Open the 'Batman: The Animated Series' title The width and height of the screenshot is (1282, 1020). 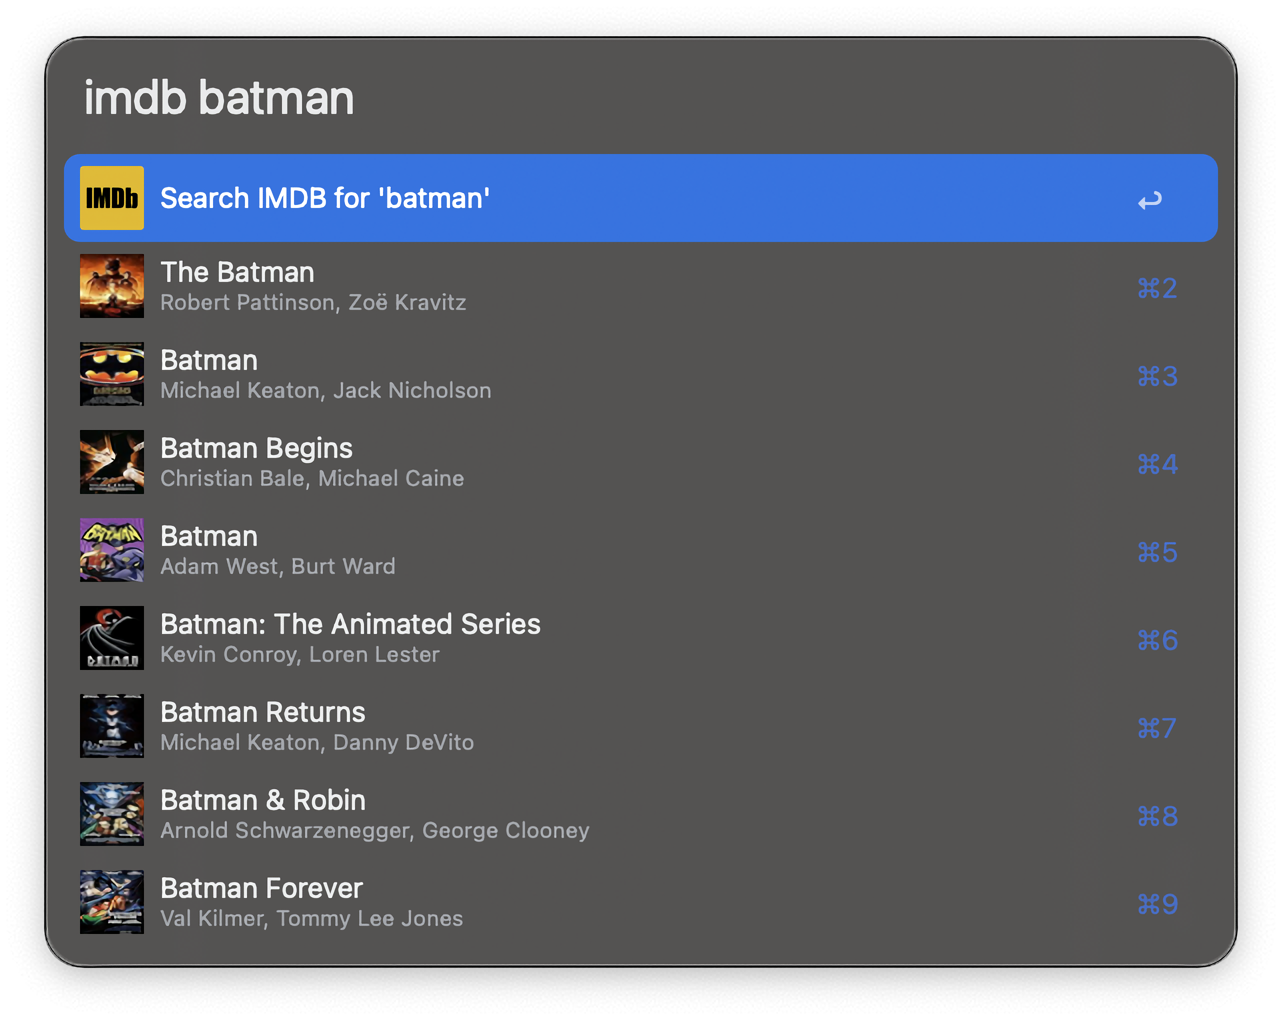pyautogui.click(x=350, y=624)
